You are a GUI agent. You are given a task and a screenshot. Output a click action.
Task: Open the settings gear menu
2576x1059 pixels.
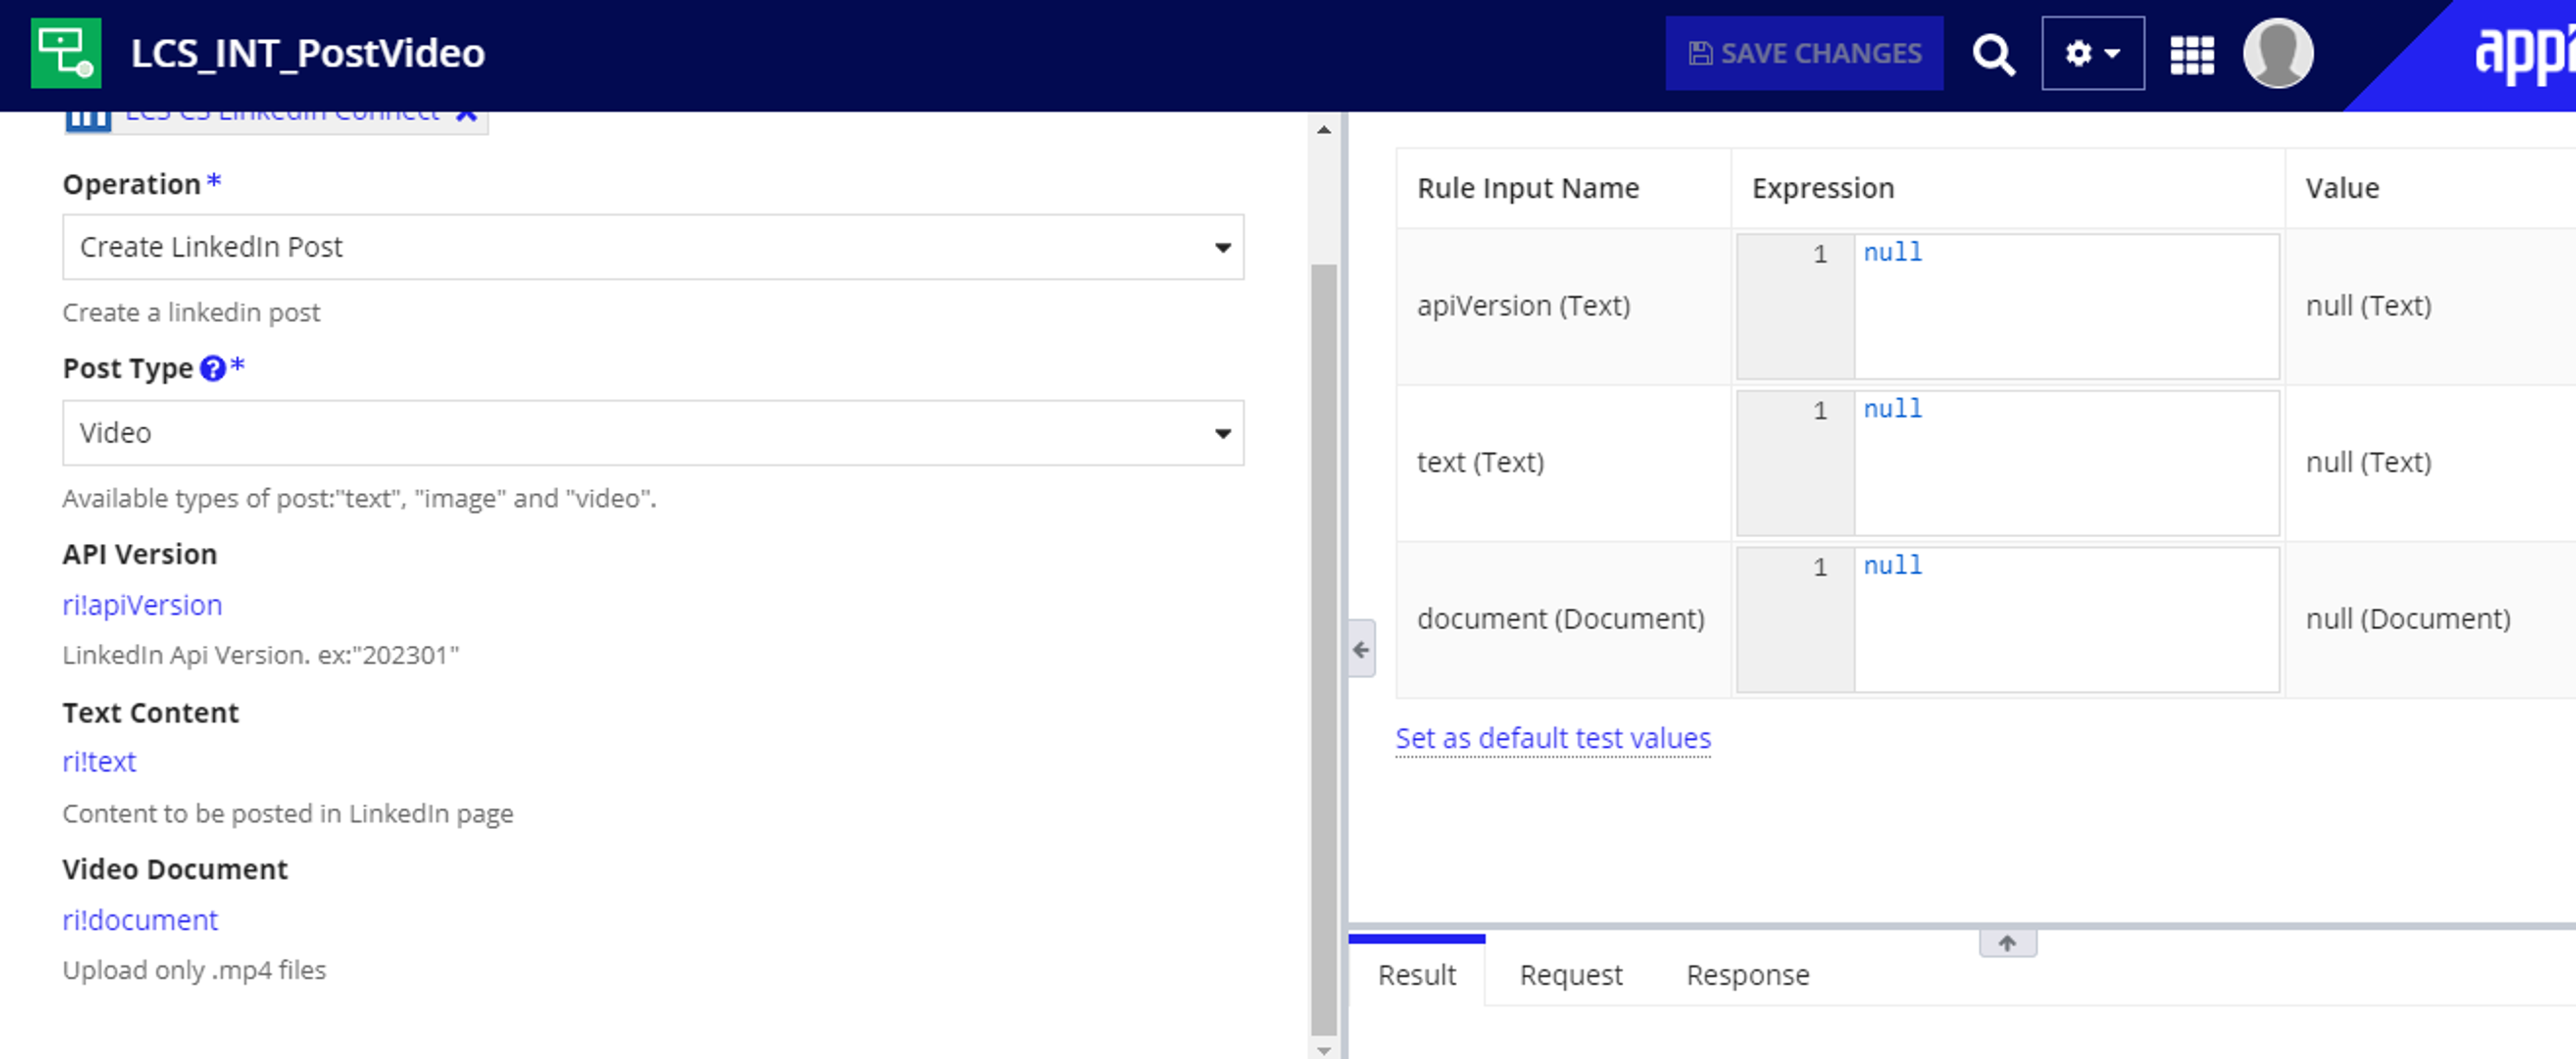[2093, 53]
